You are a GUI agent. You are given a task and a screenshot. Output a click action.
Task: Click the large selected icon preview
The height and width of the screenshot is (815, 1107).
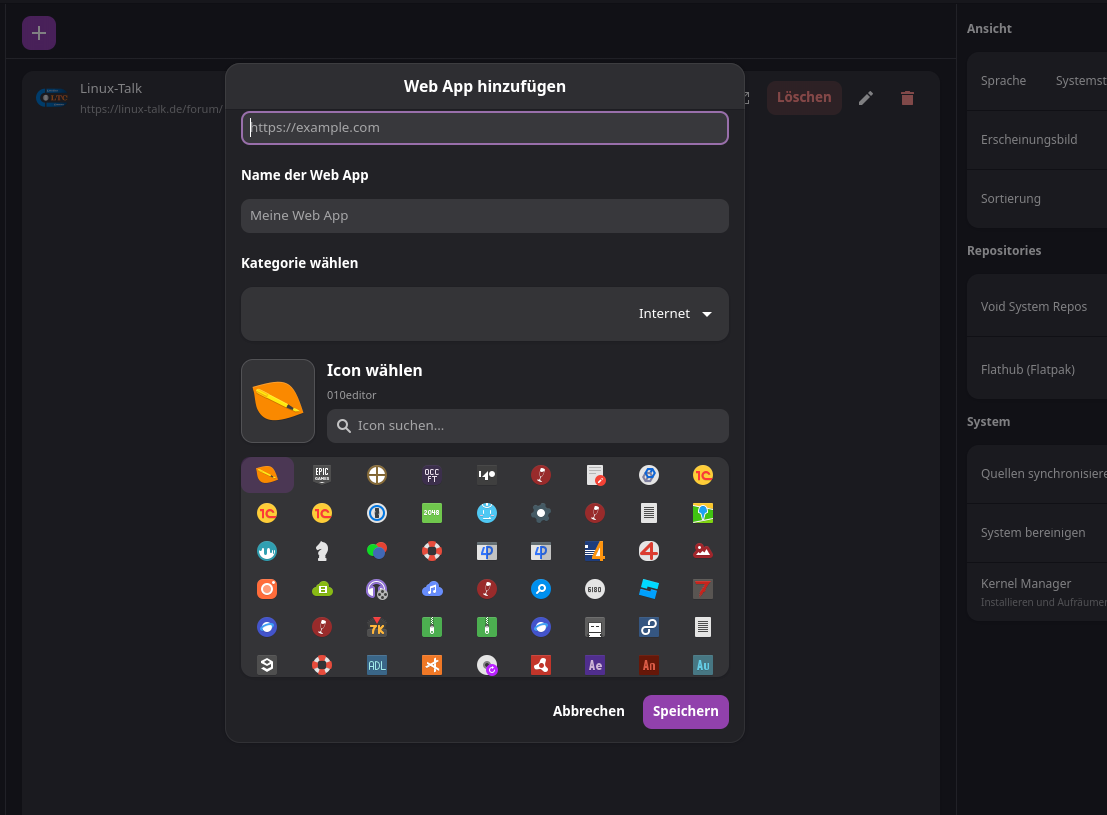point(278,400)
